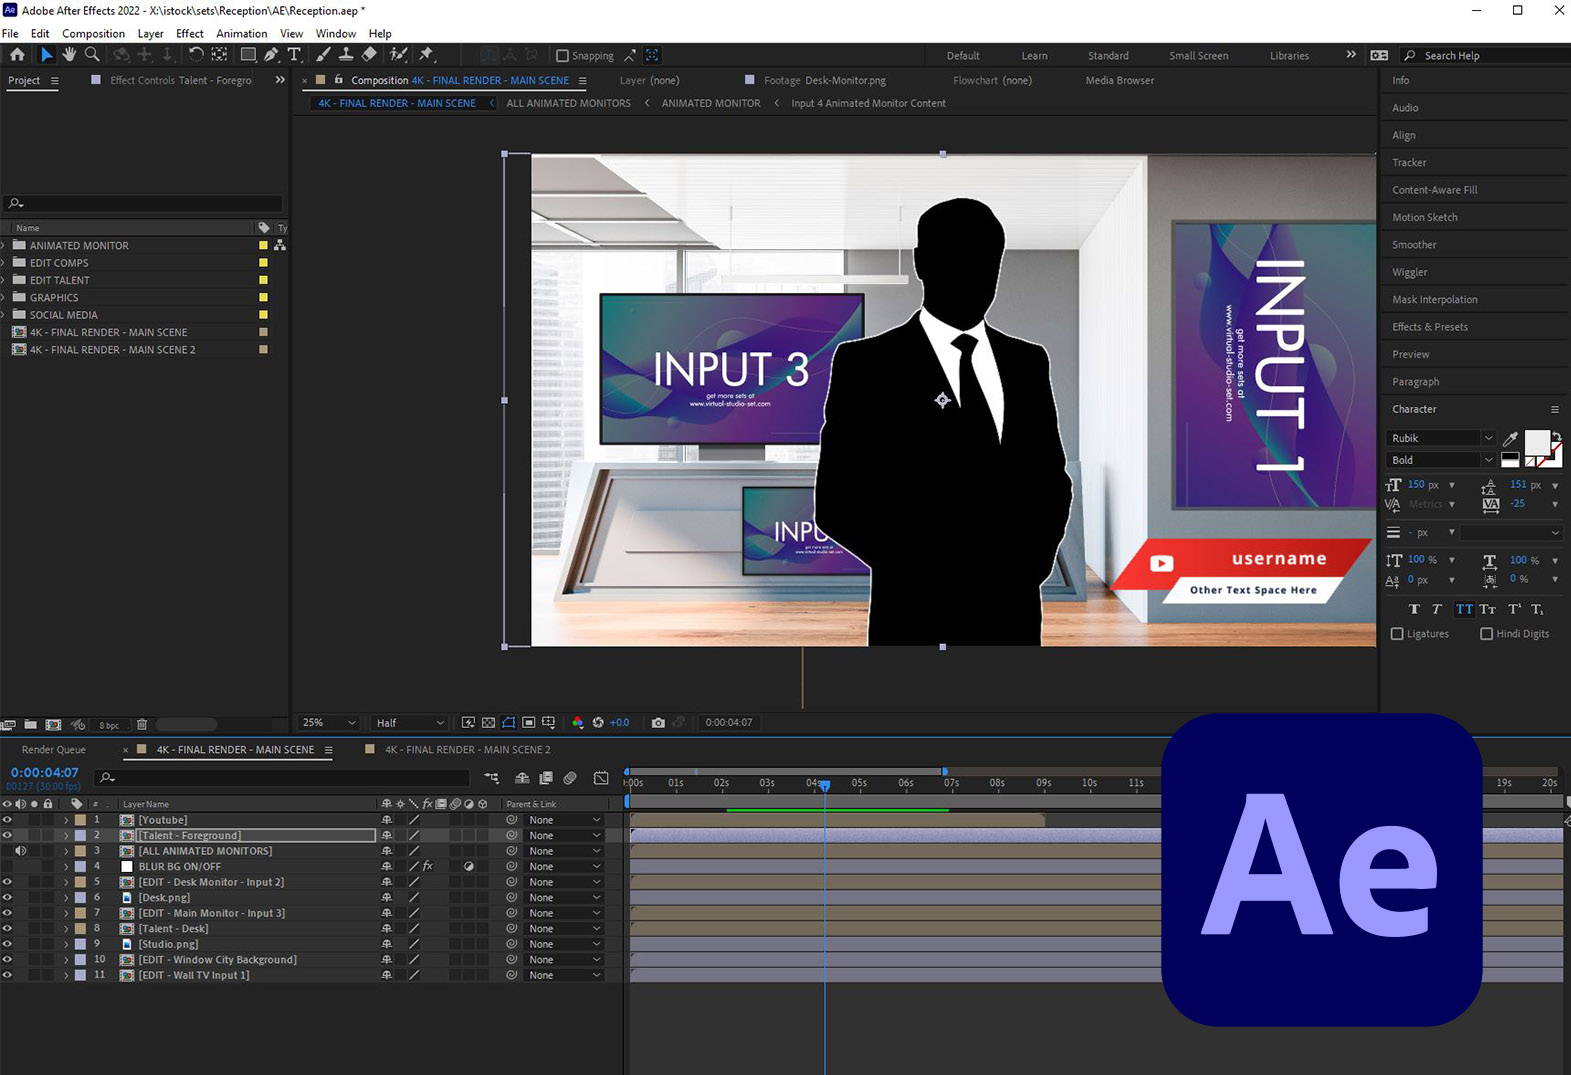Viewport: 1571px width, 1075px height.
Task: Hide the Youtube layer with eye icon
Action: point(7,820)
